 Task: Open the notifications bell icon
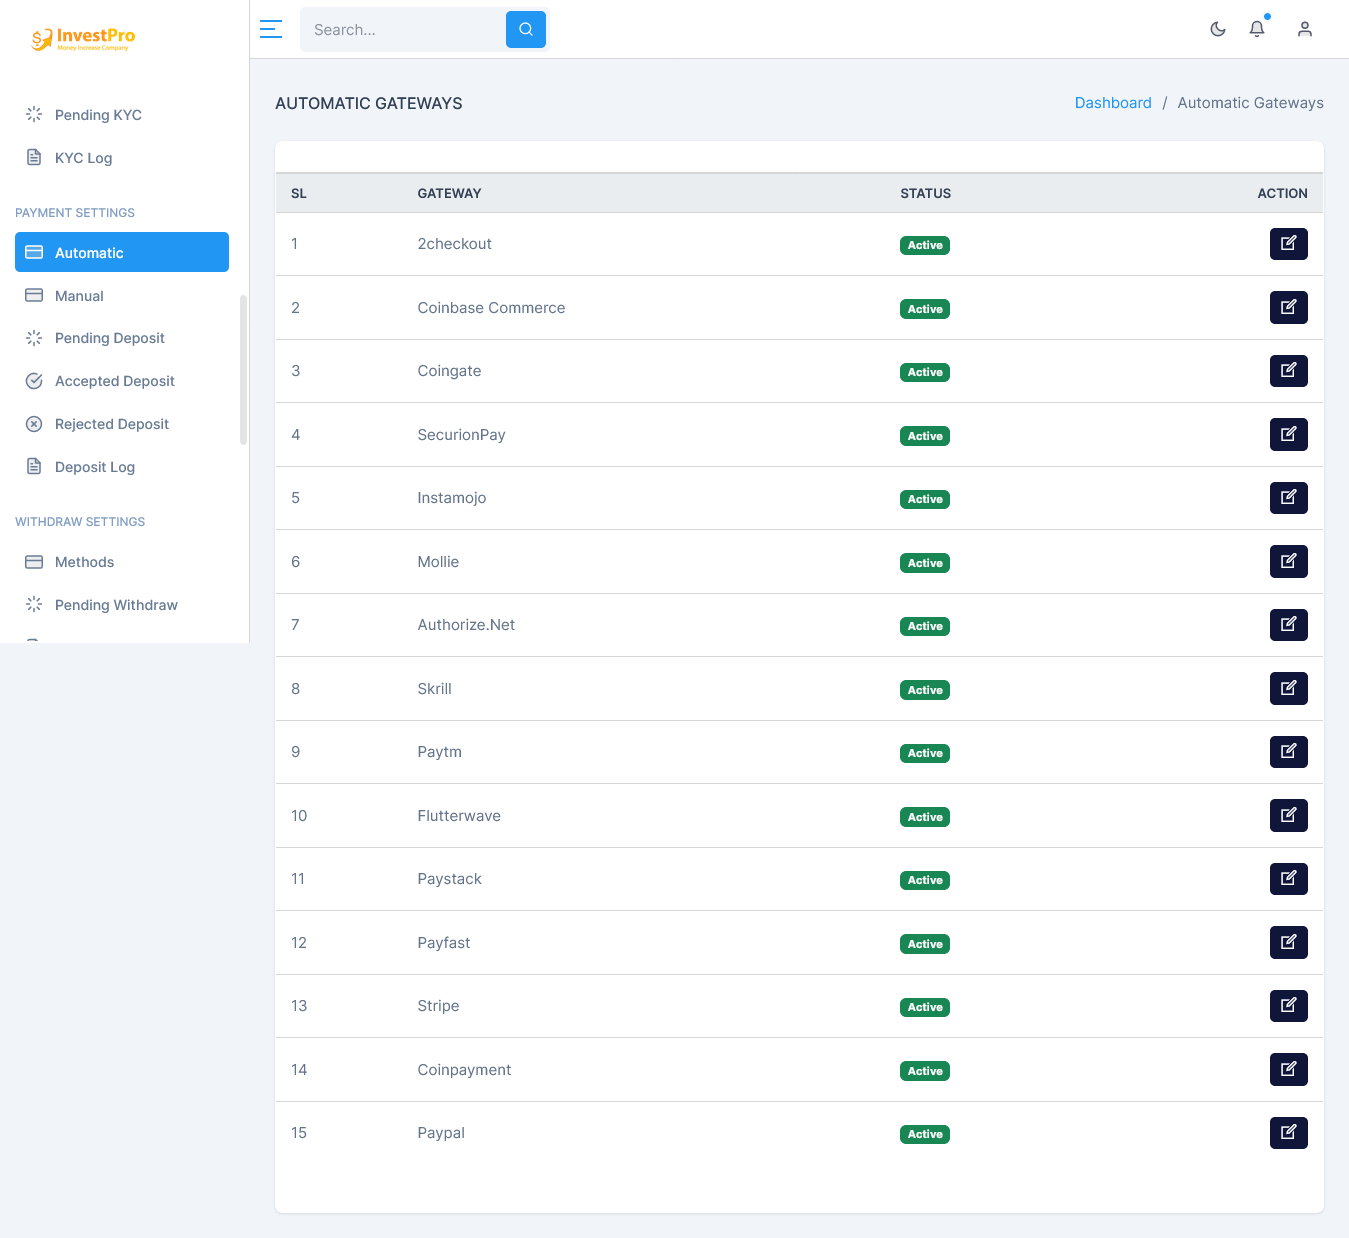pos(1257,29)
